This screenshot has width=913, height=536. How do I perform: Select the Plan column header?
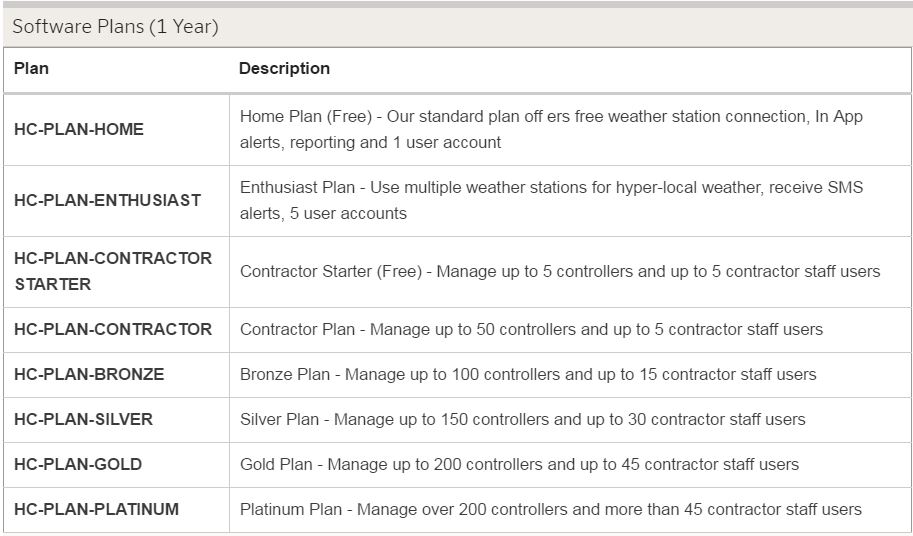click(31, 68)
